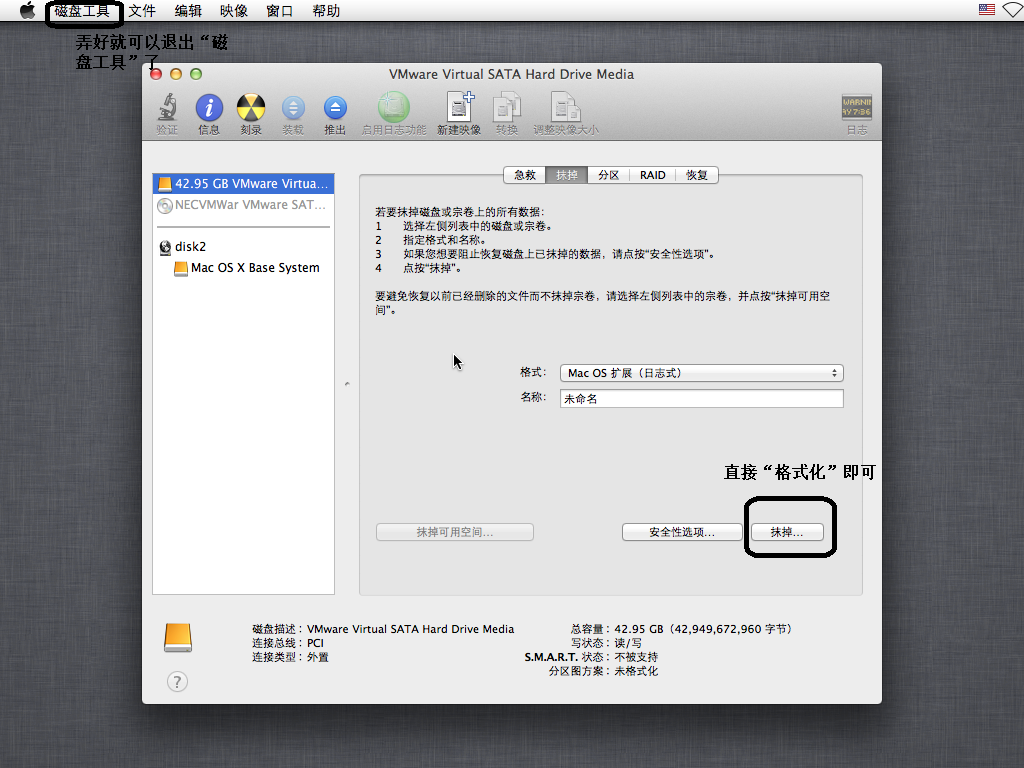Open the Apple menu

pos(27,10)
